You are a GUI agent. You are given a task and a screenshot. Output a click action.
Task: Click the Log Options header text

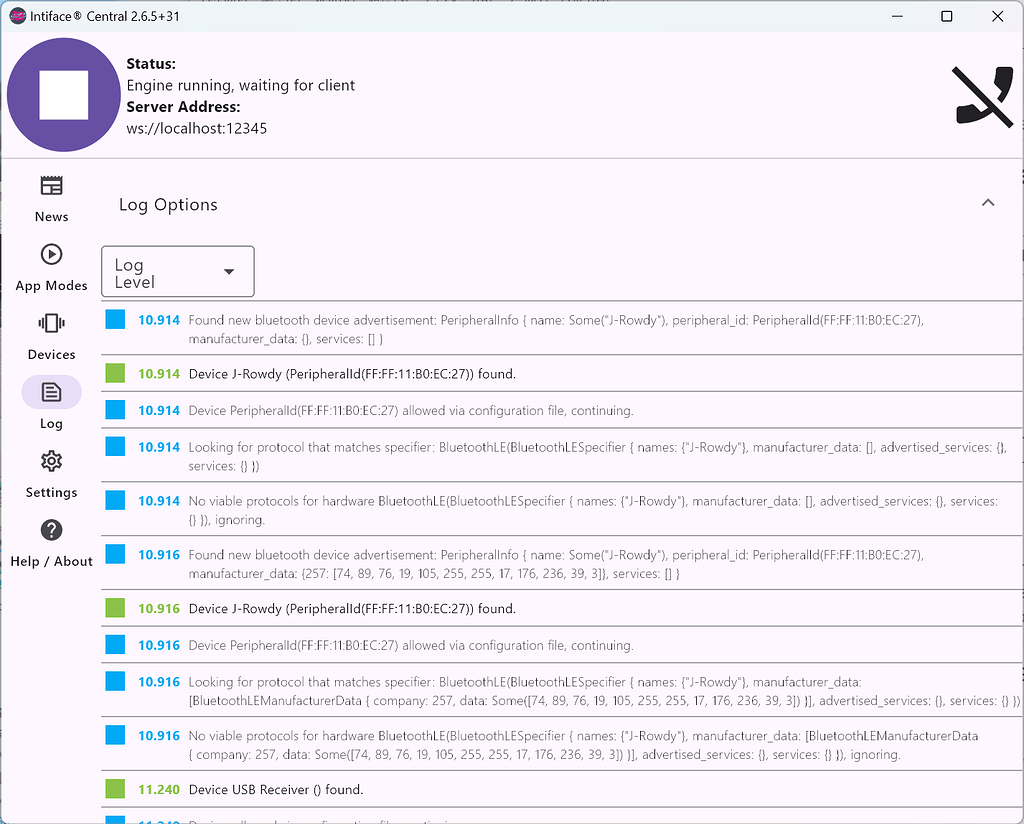point(168,205)
